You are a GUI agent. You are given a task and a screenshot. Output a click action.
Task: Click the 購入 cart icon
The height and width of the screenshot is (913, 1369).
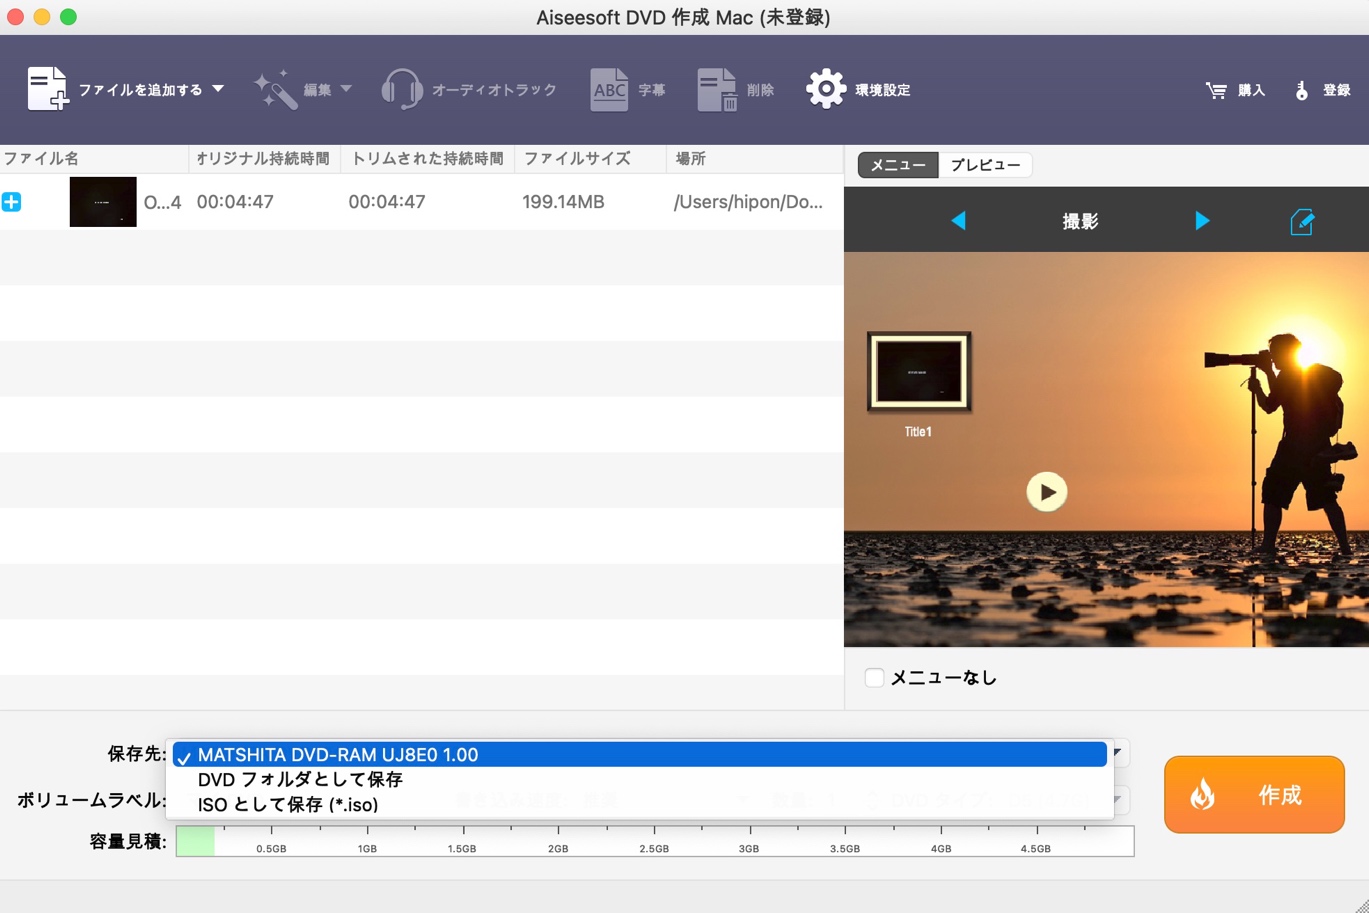tap(1216, 90)
